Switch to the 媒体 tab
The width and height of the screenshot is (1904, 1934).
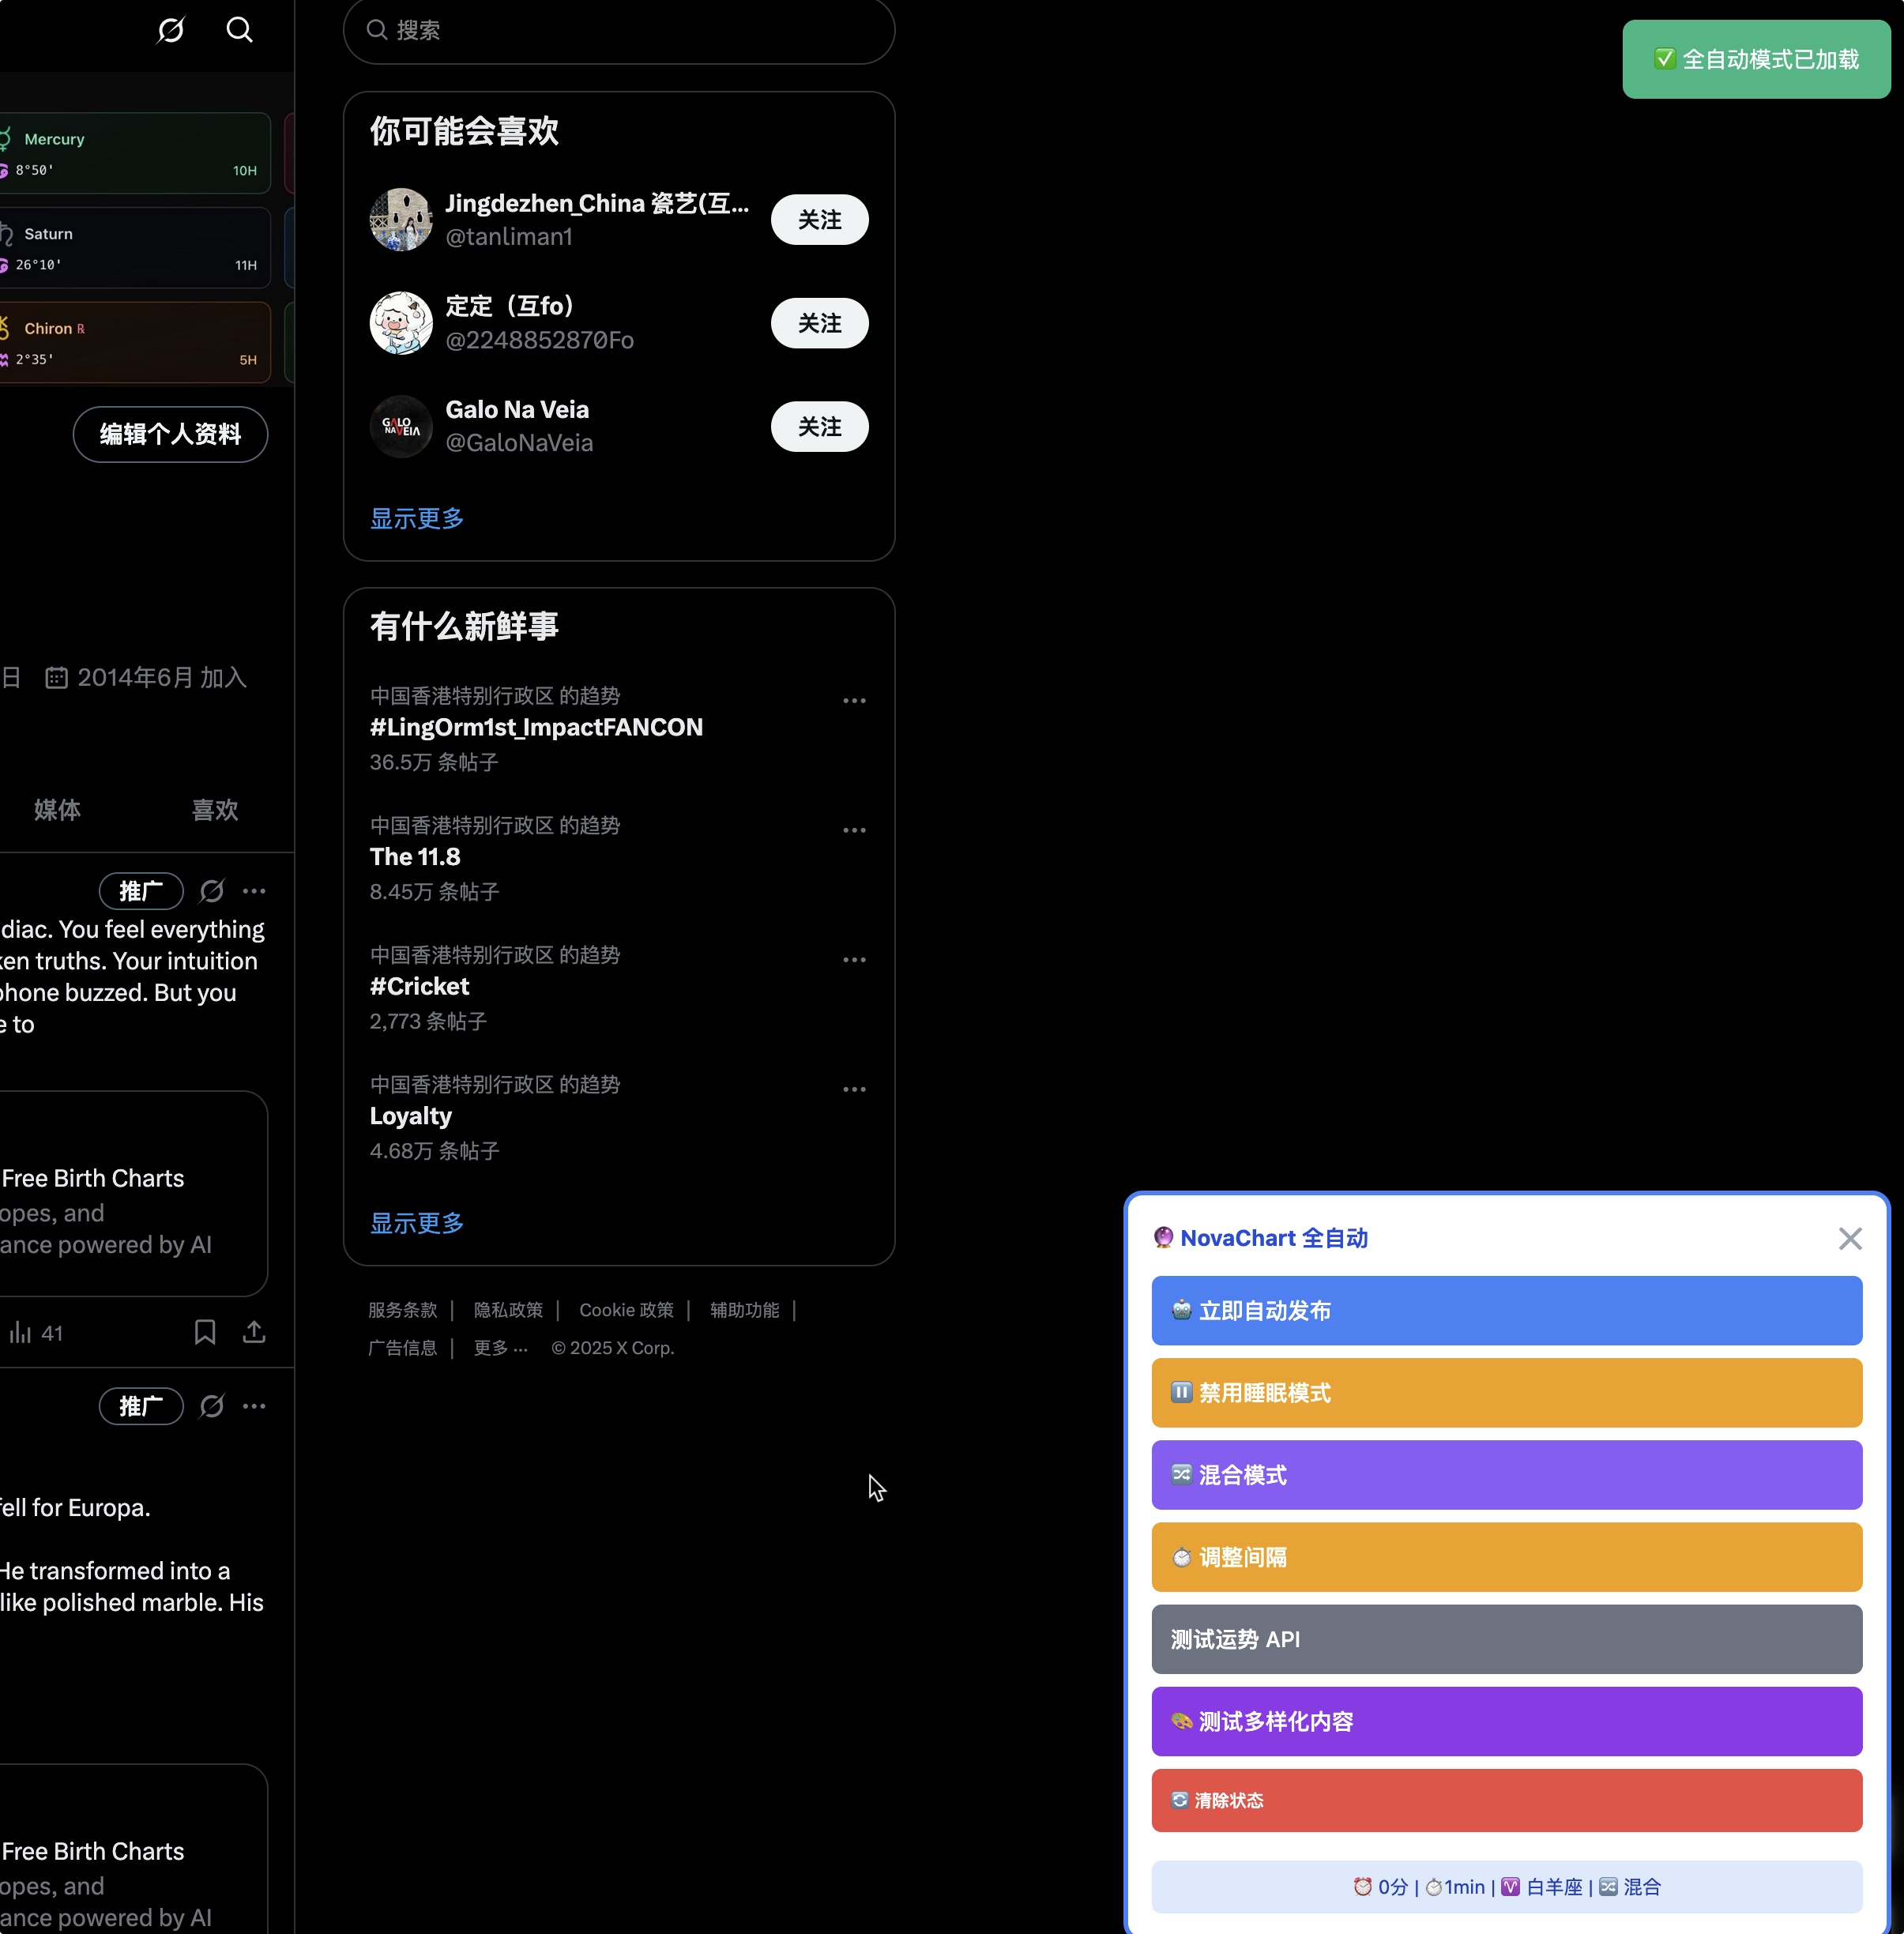point(56,810)
